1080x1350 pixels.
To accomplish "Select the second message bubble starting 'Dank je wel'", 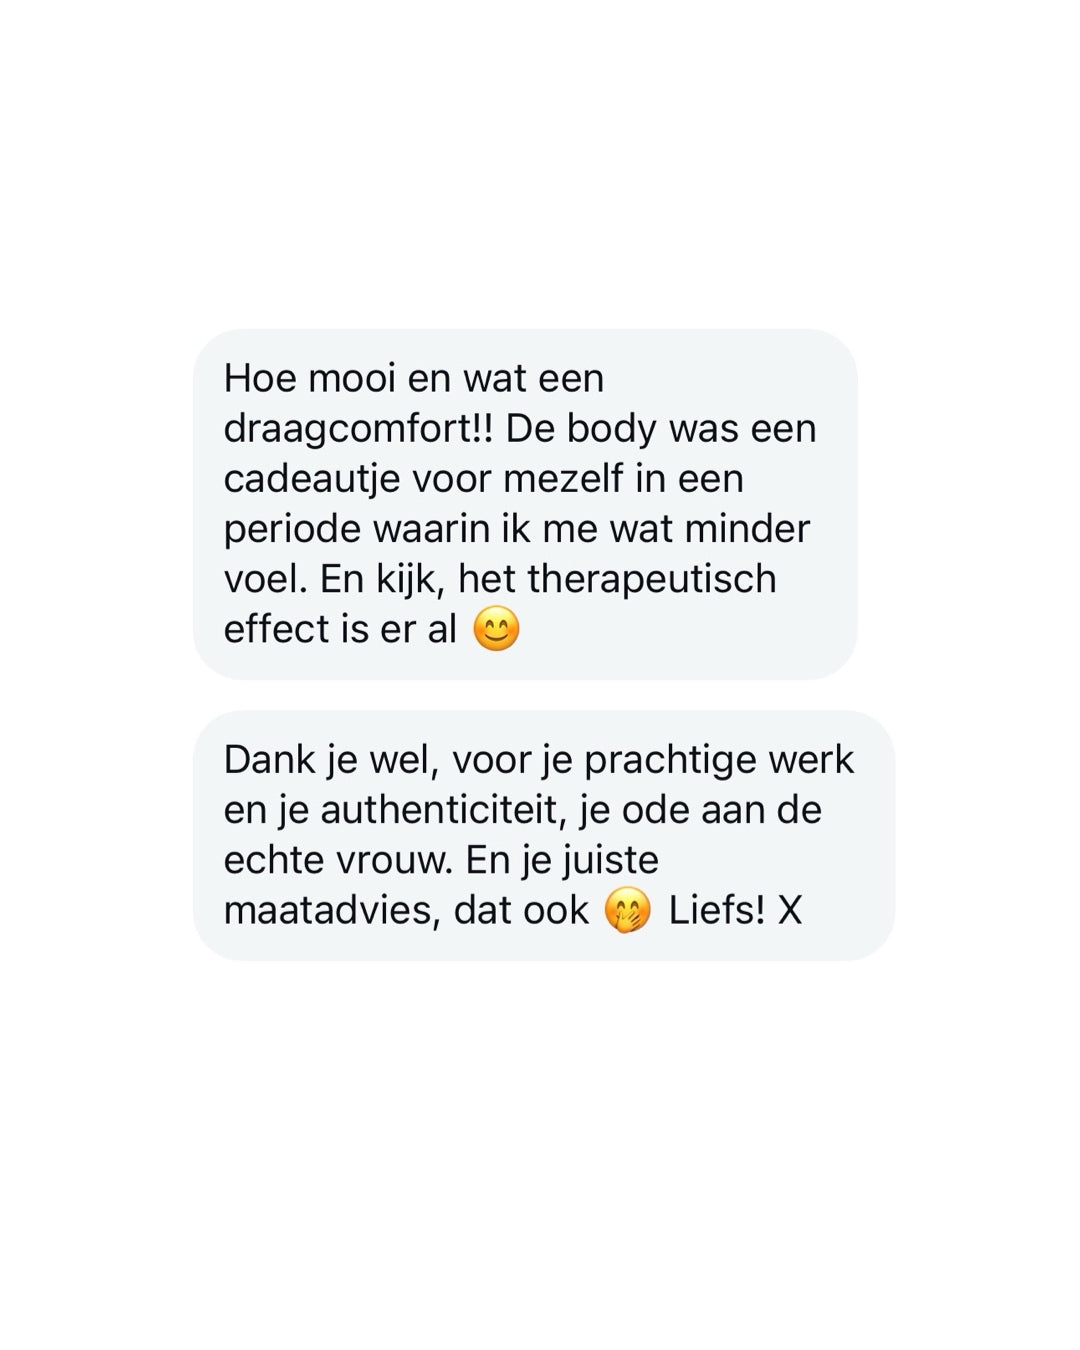I will coord(543,836).
